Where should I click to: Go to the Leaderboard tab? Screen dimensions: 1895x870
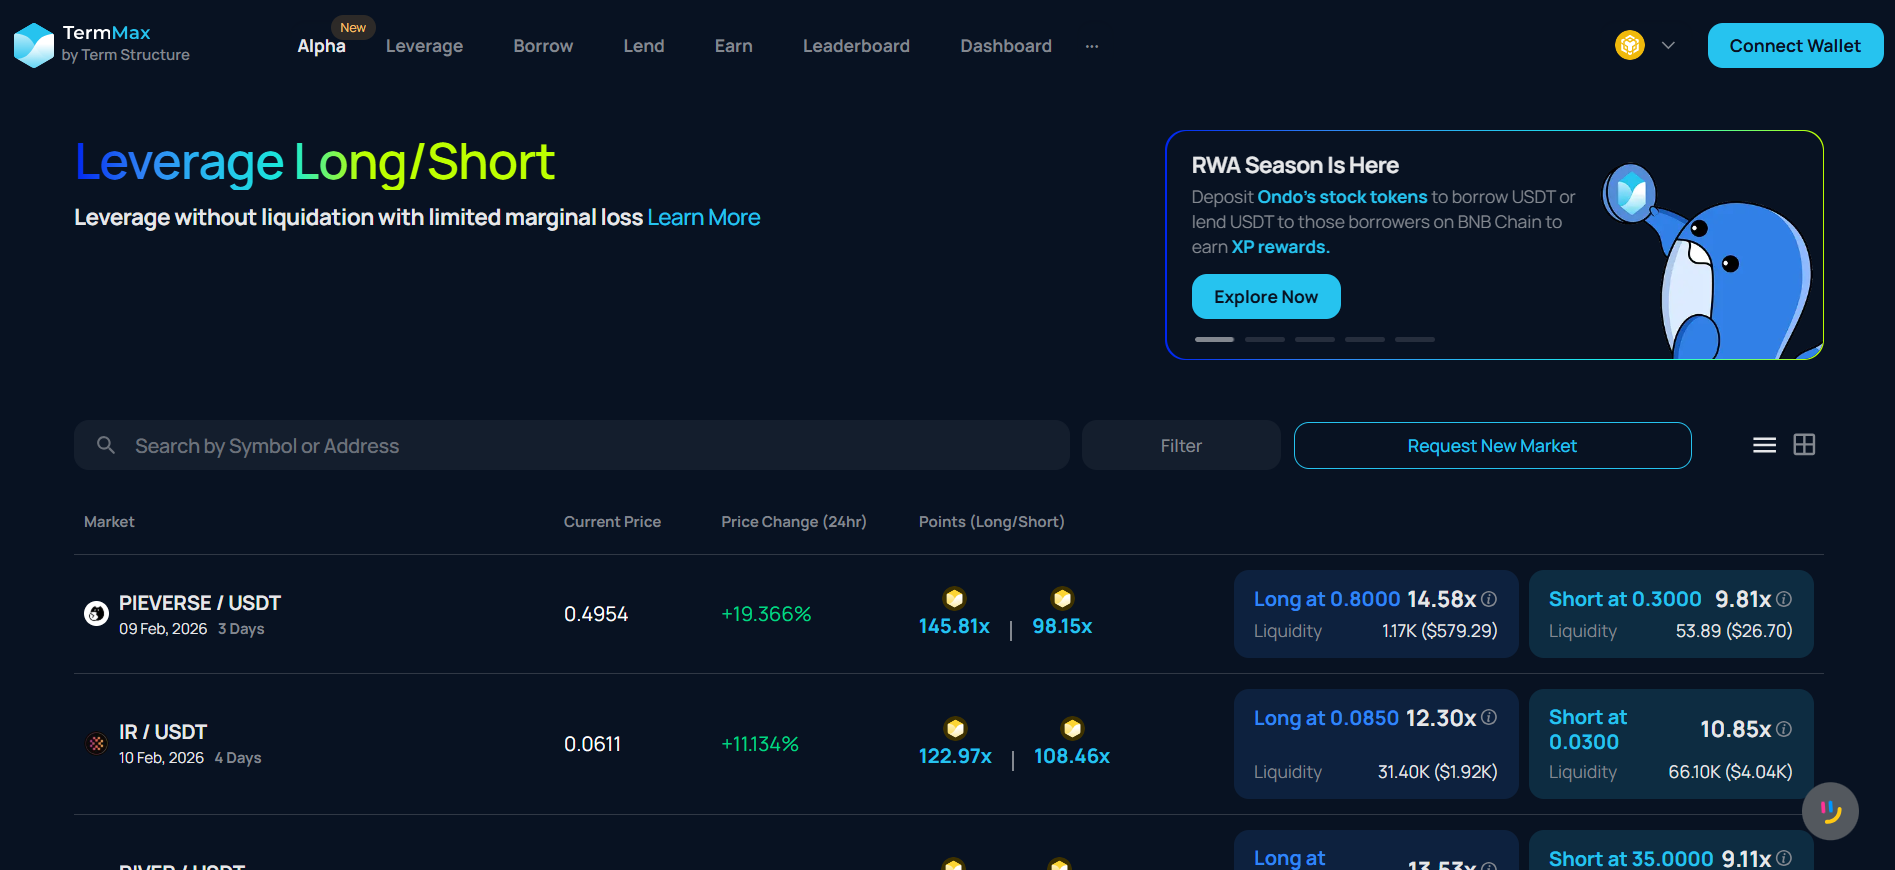(856, 46)
